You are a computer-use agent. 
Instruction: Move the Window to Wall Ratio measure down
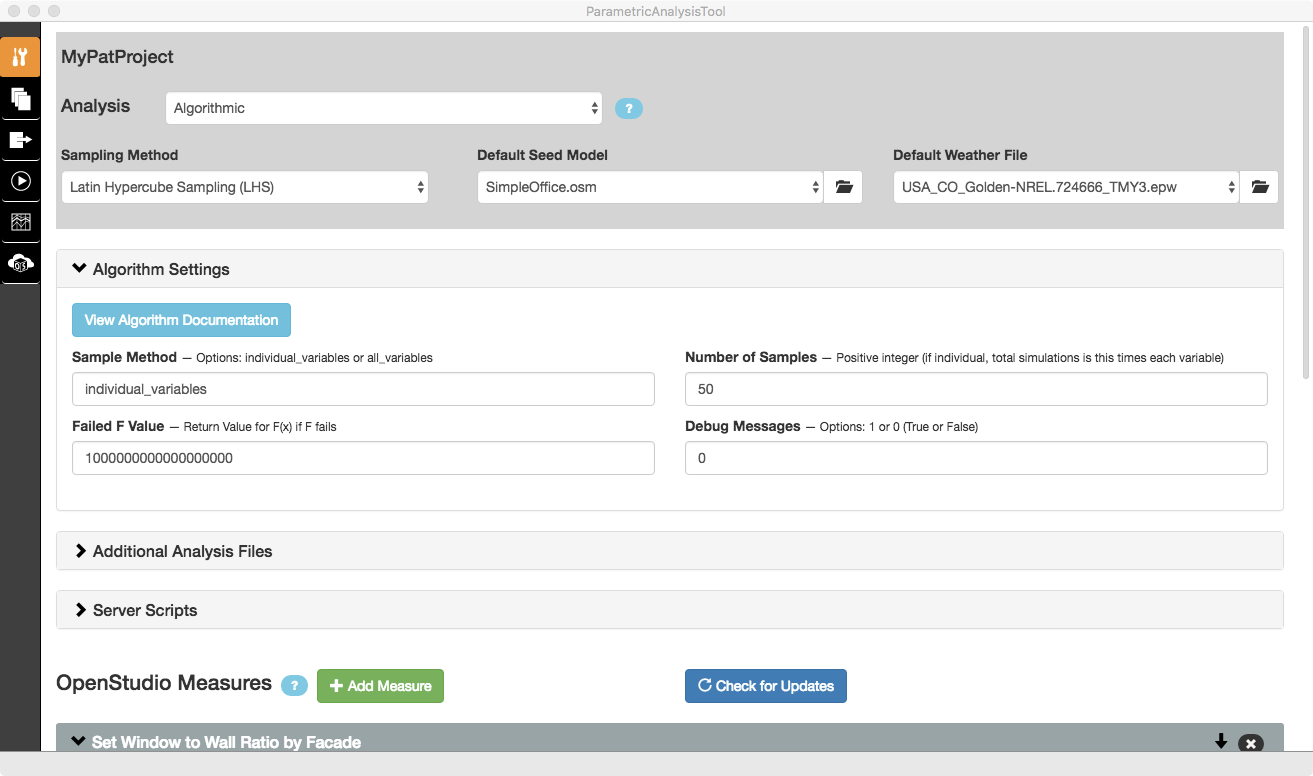coord(1220,741)
